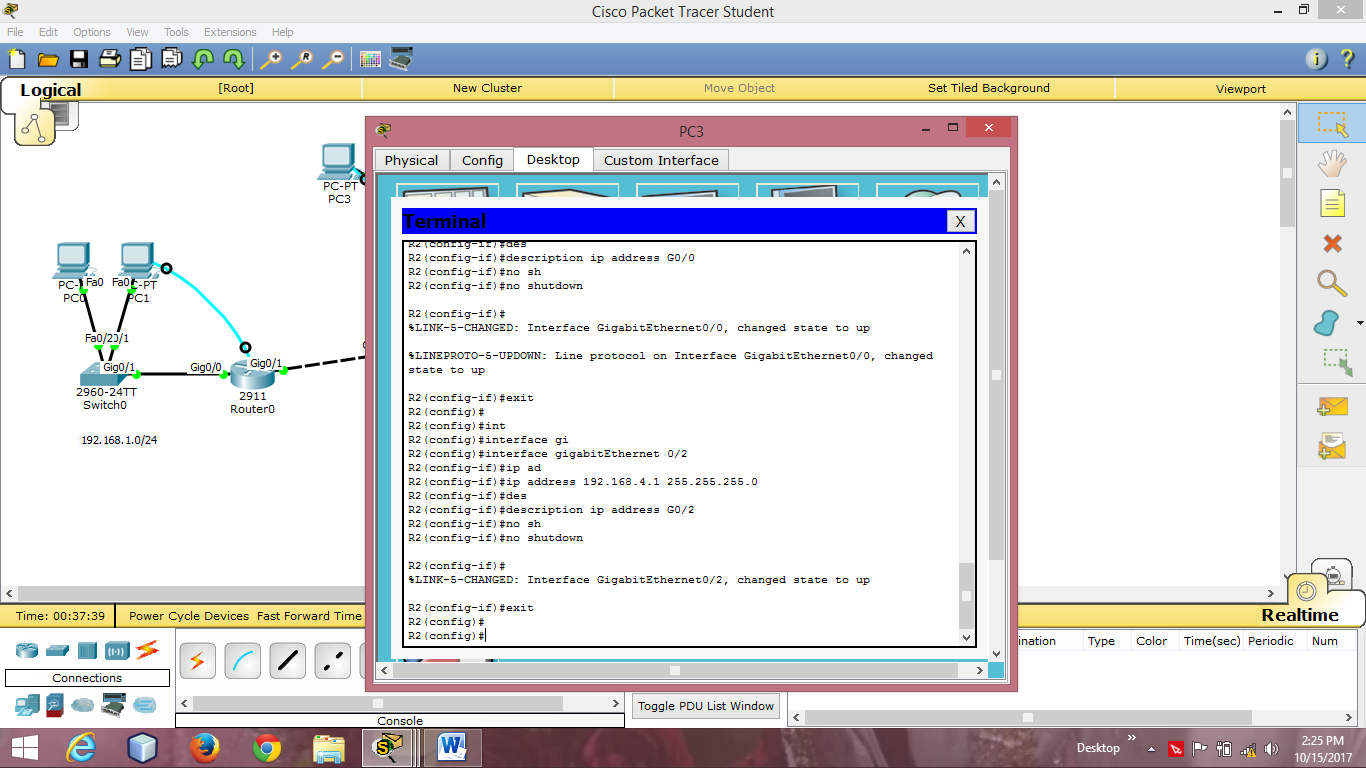Click Toggle PDU List Window
Image resolution: width=1366 pixels, height=768 pixels.
706,706
